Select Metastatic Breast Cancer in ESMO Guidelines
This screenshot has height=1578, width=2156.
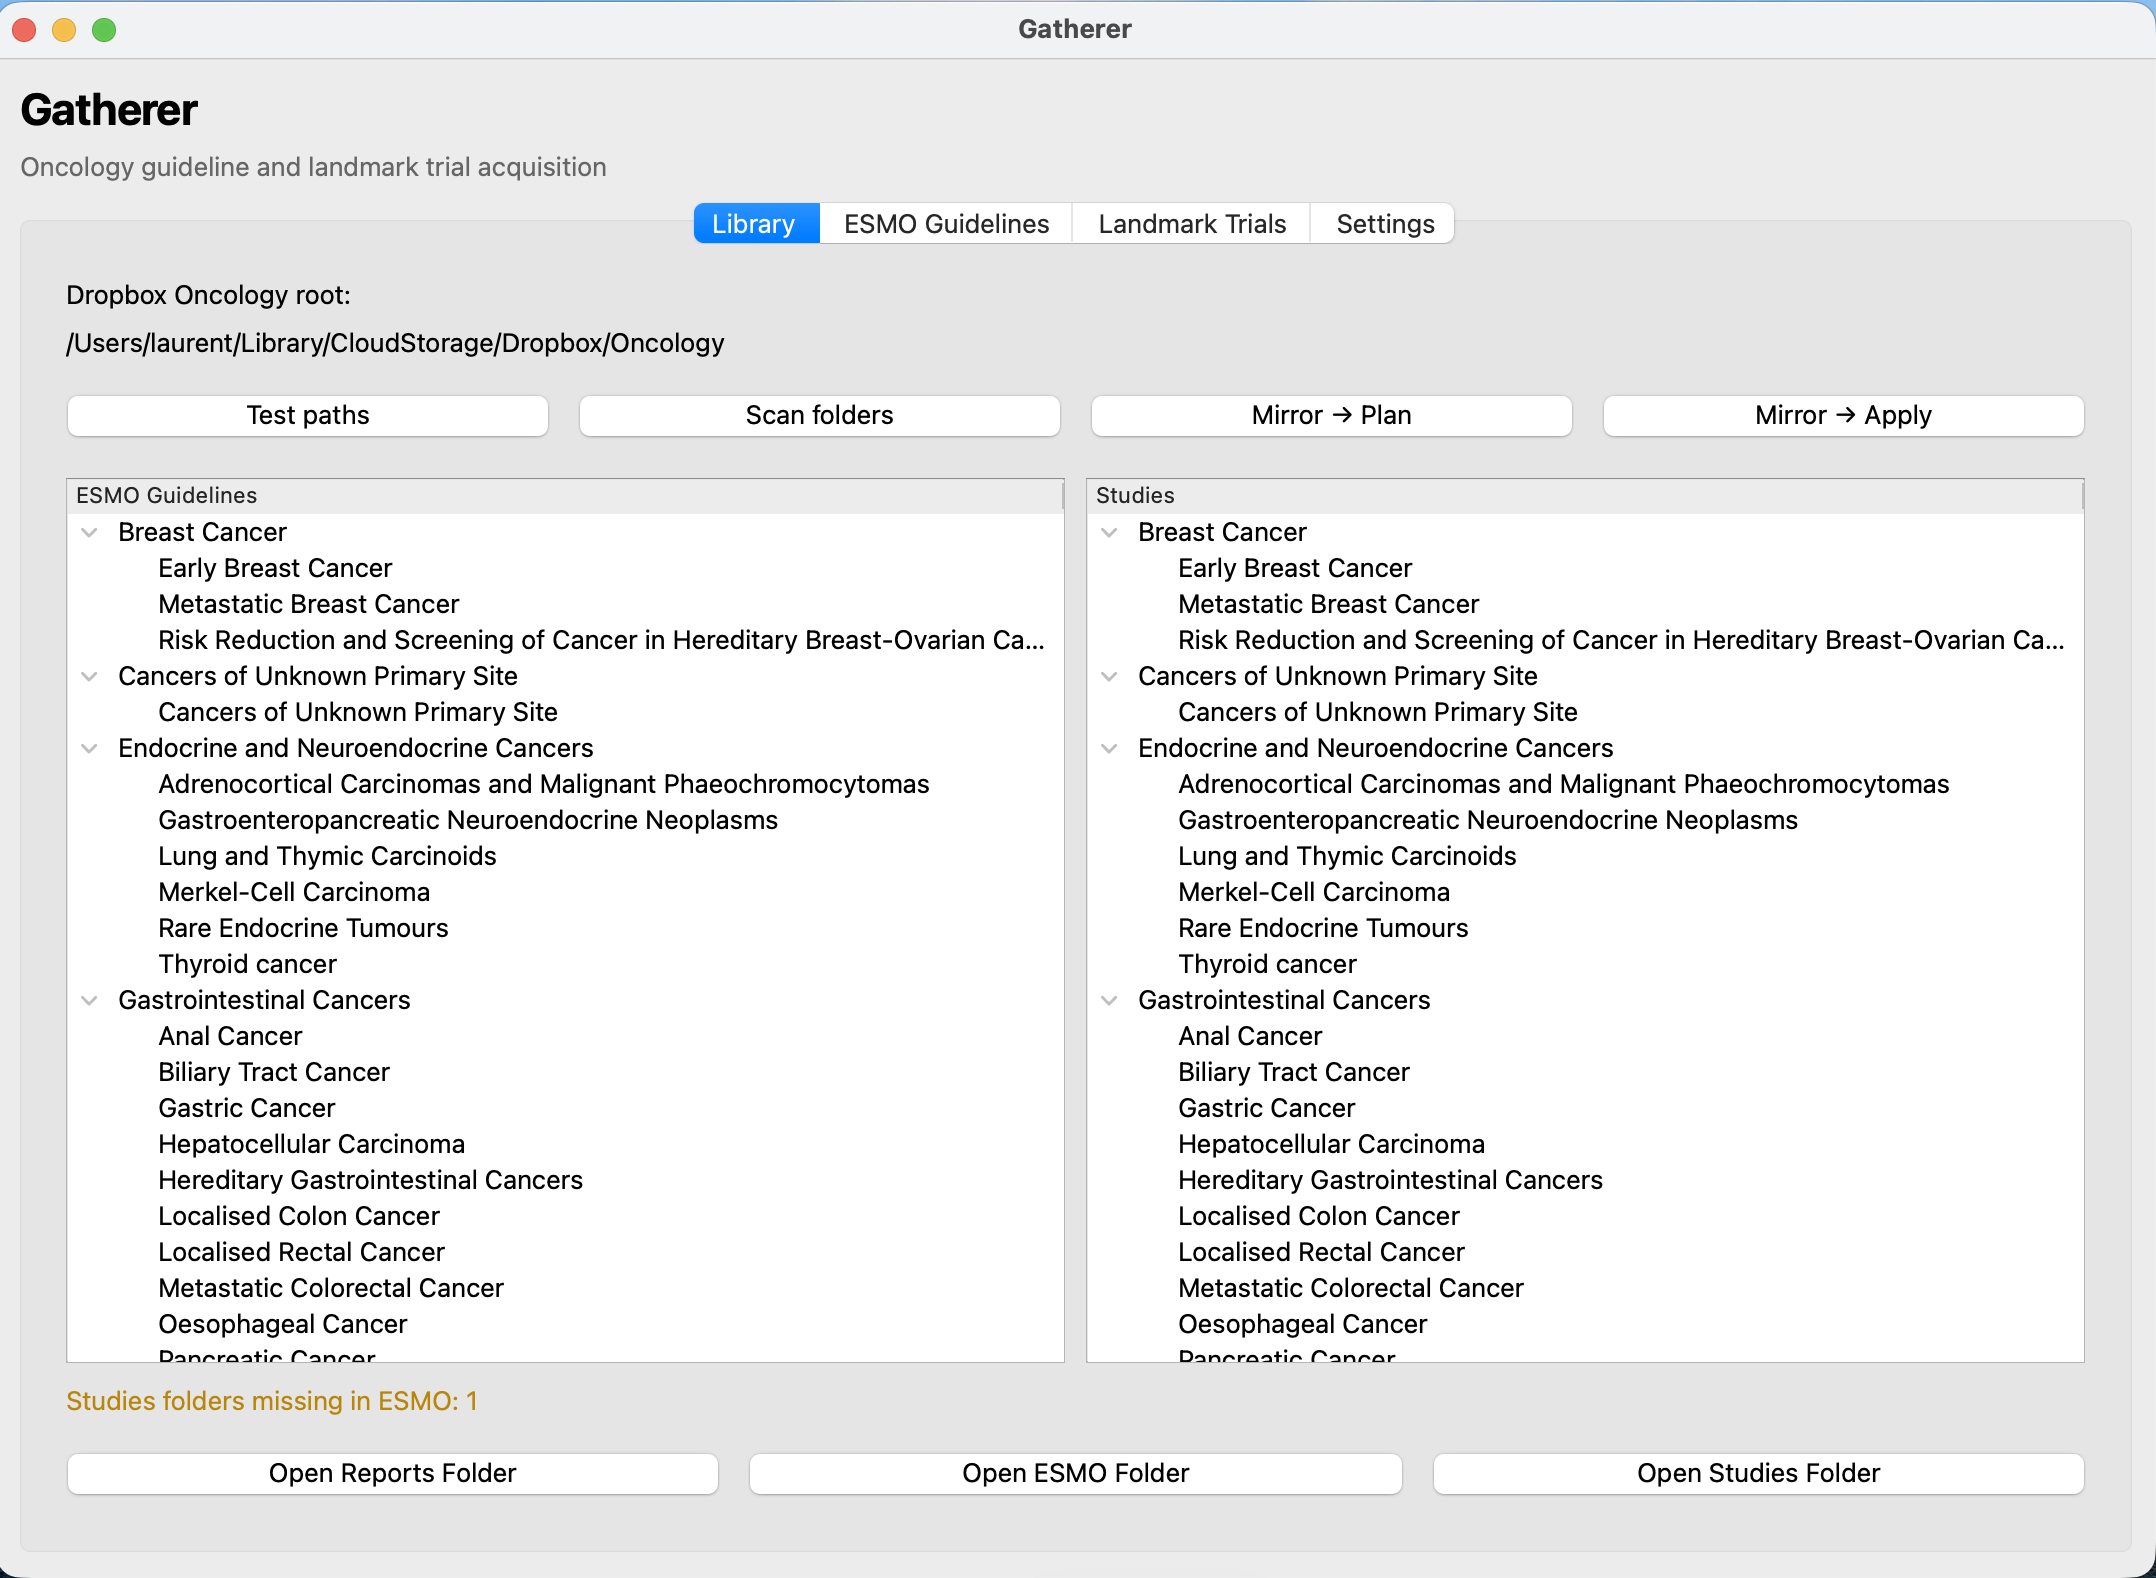tap(565, 604)
